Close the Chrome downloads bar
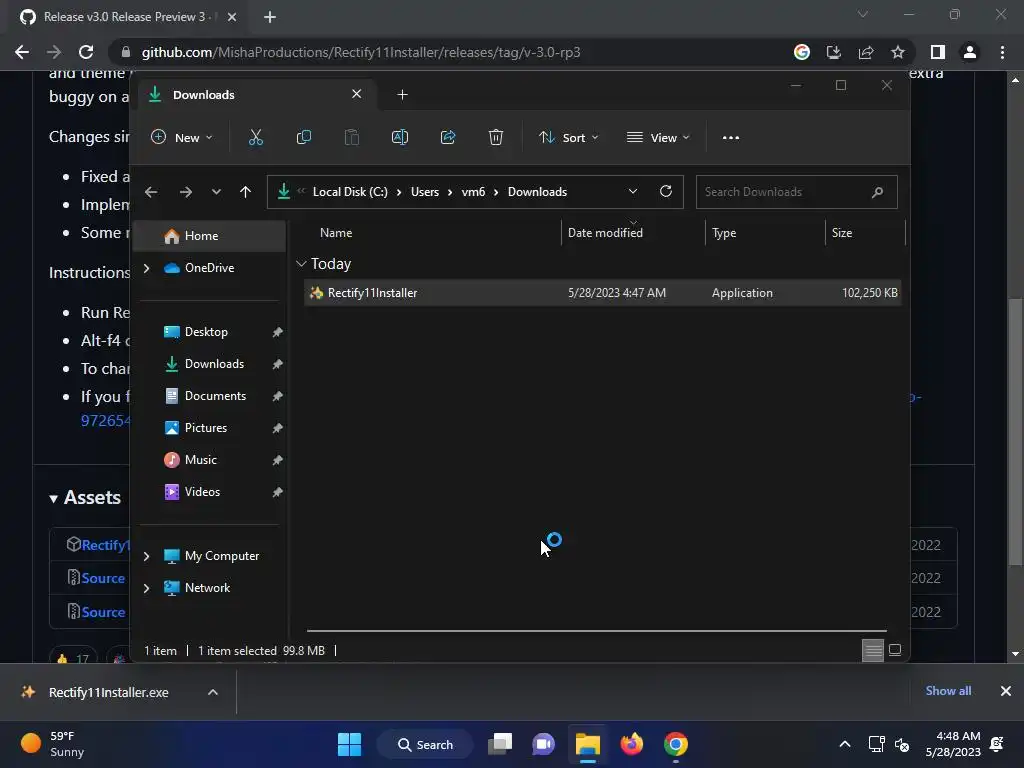This screenshot has height=768, width=1024. pyautogui.click(x=1006, y=691)
